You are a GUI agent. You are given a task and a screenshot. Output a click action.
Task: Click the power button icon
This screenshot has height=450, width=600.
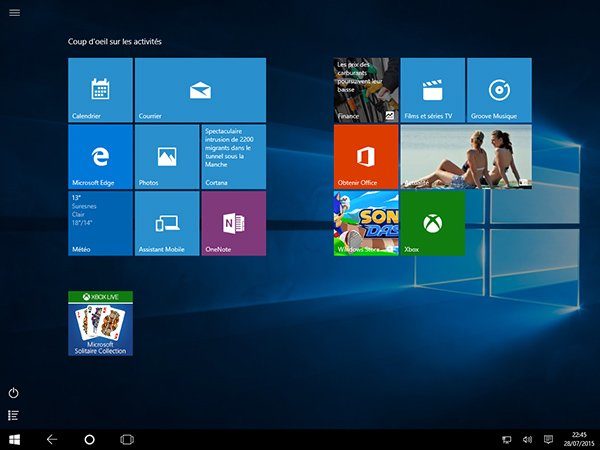point(13,393)
